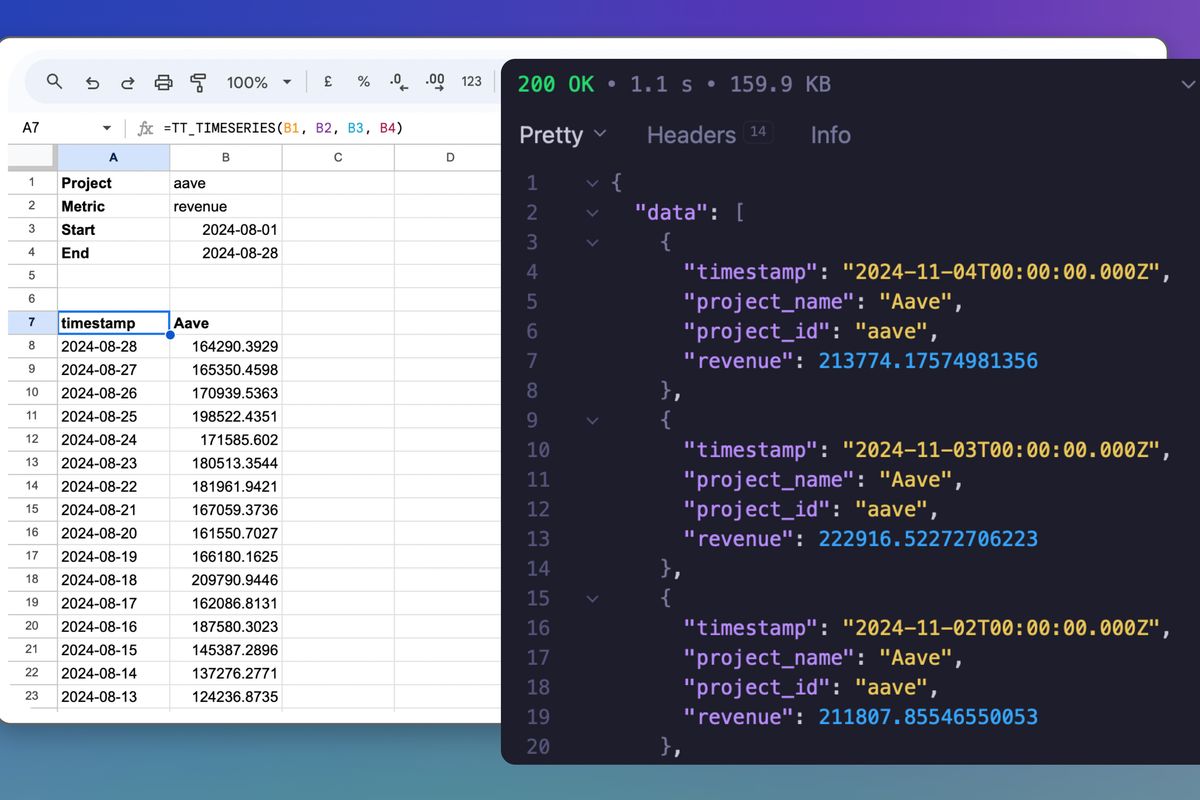Open the name box dropdown arrow
Image resolution: width=1200 pixels, height=800 pixels.
107,128
